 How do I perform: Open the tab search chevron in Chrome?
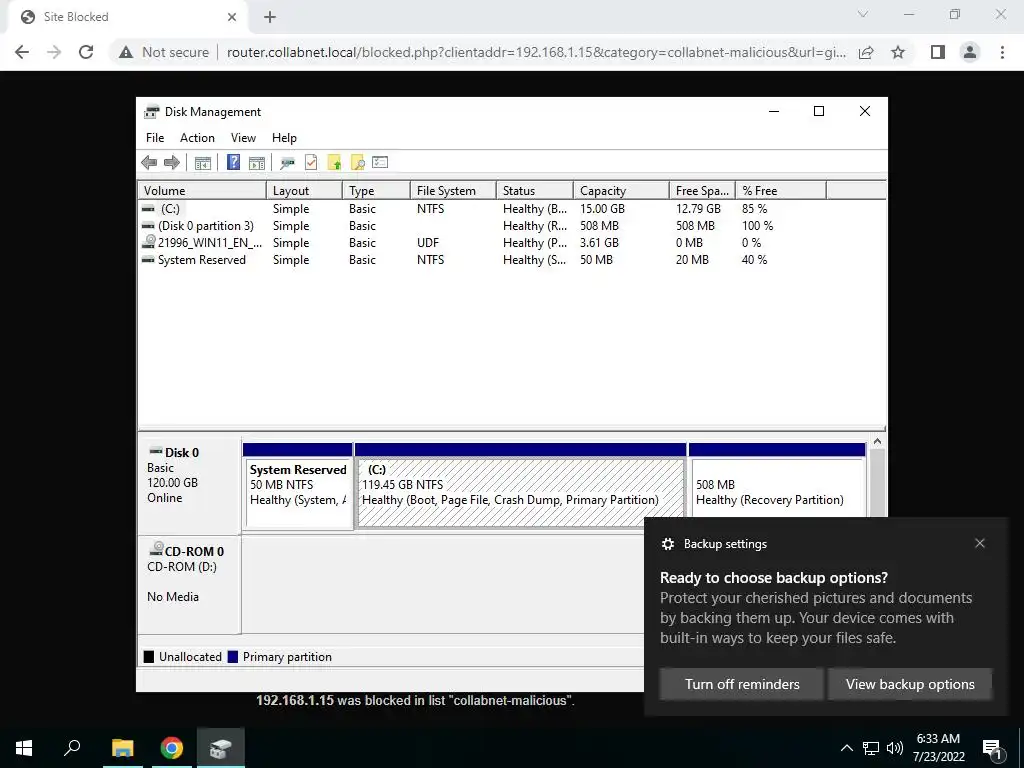tap(863, 14)
